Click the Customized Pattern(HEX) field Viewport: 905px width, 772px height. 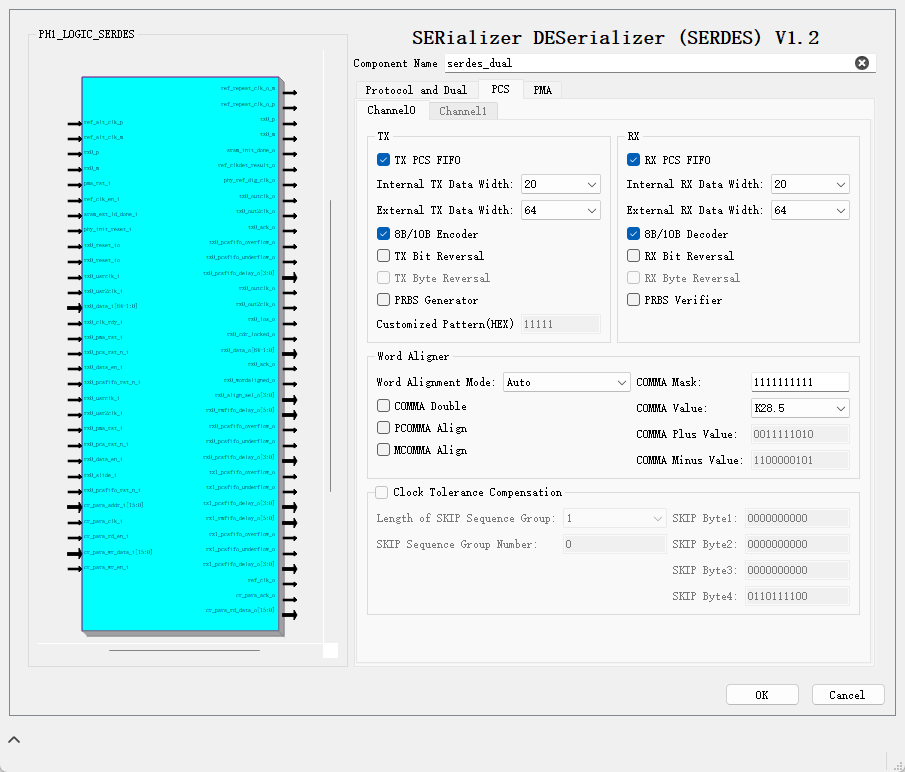[x=560, y=324]
